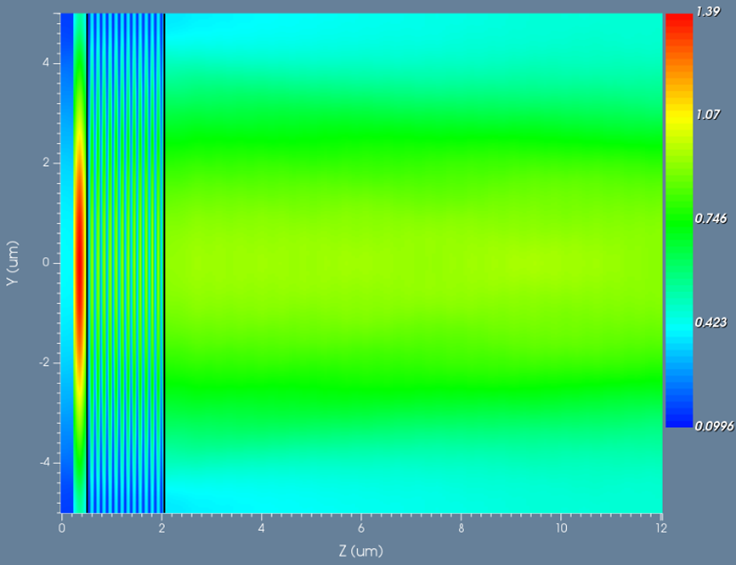Screen dimensions: 736x565
Task: Click the "Z (um)" axis title
Action: [x=361, y=551]
